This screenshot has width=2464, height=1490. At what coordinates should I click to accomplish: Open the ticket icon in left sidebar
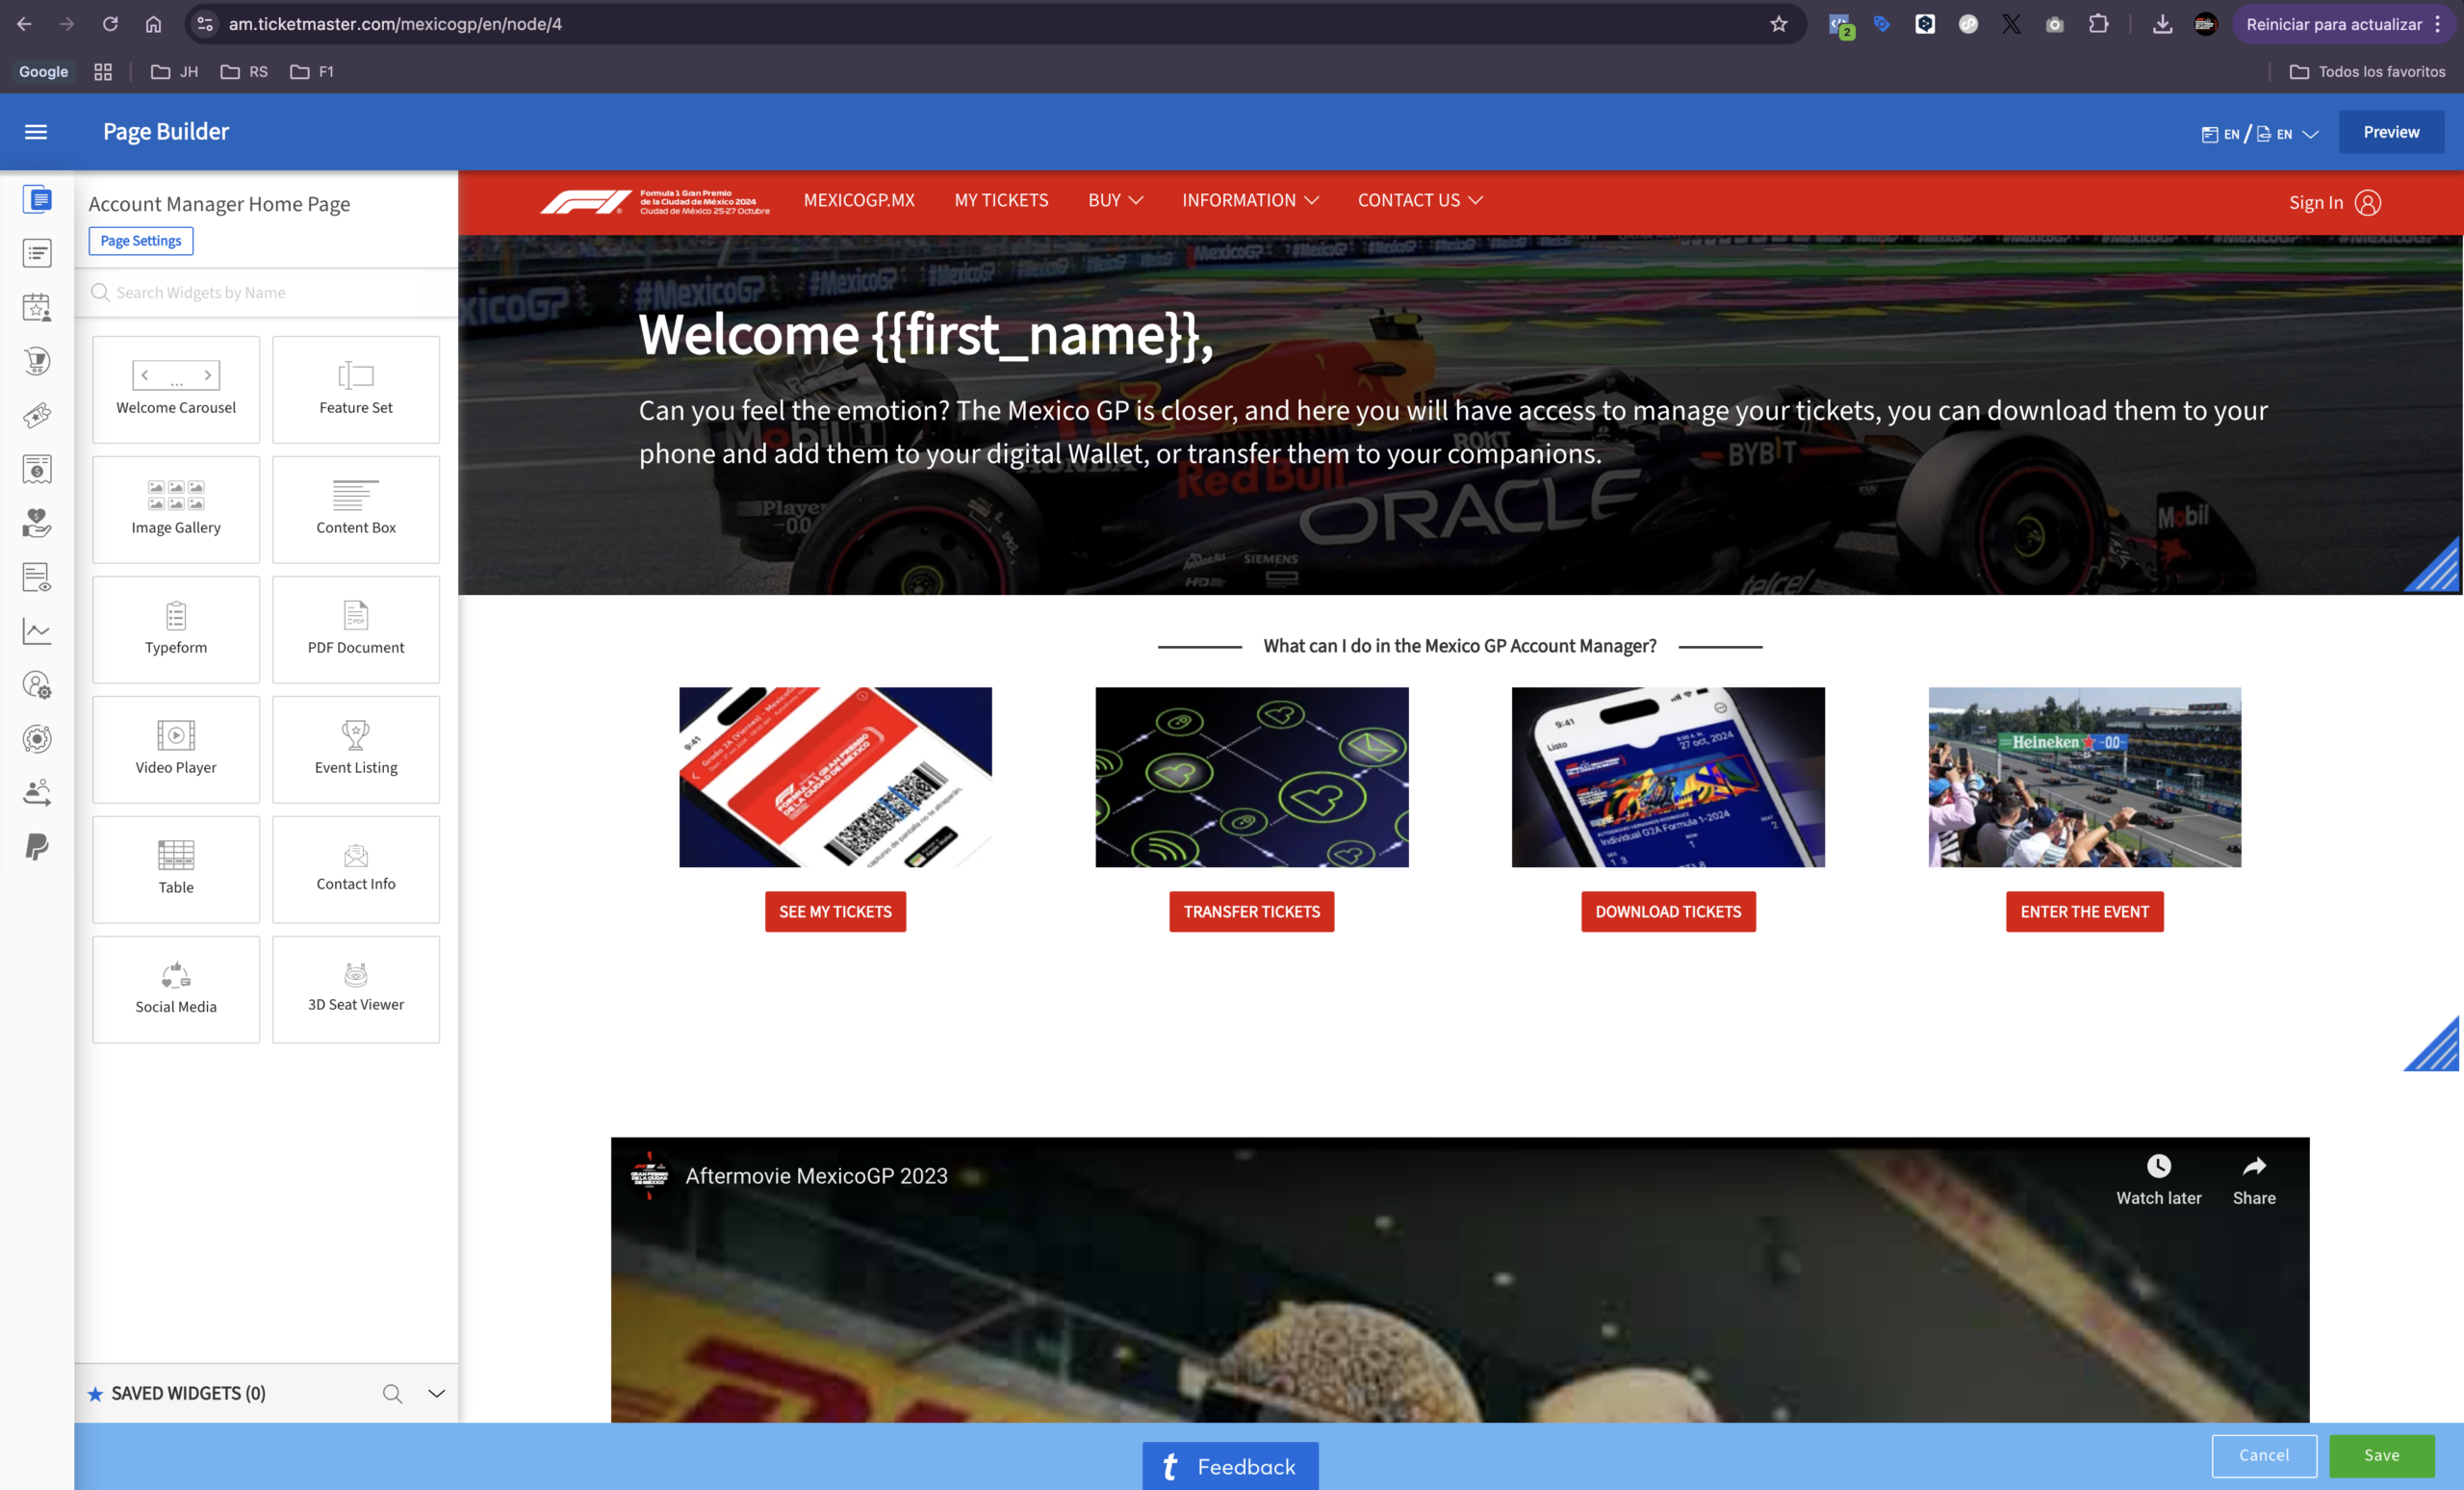click(x=37, y=415)
